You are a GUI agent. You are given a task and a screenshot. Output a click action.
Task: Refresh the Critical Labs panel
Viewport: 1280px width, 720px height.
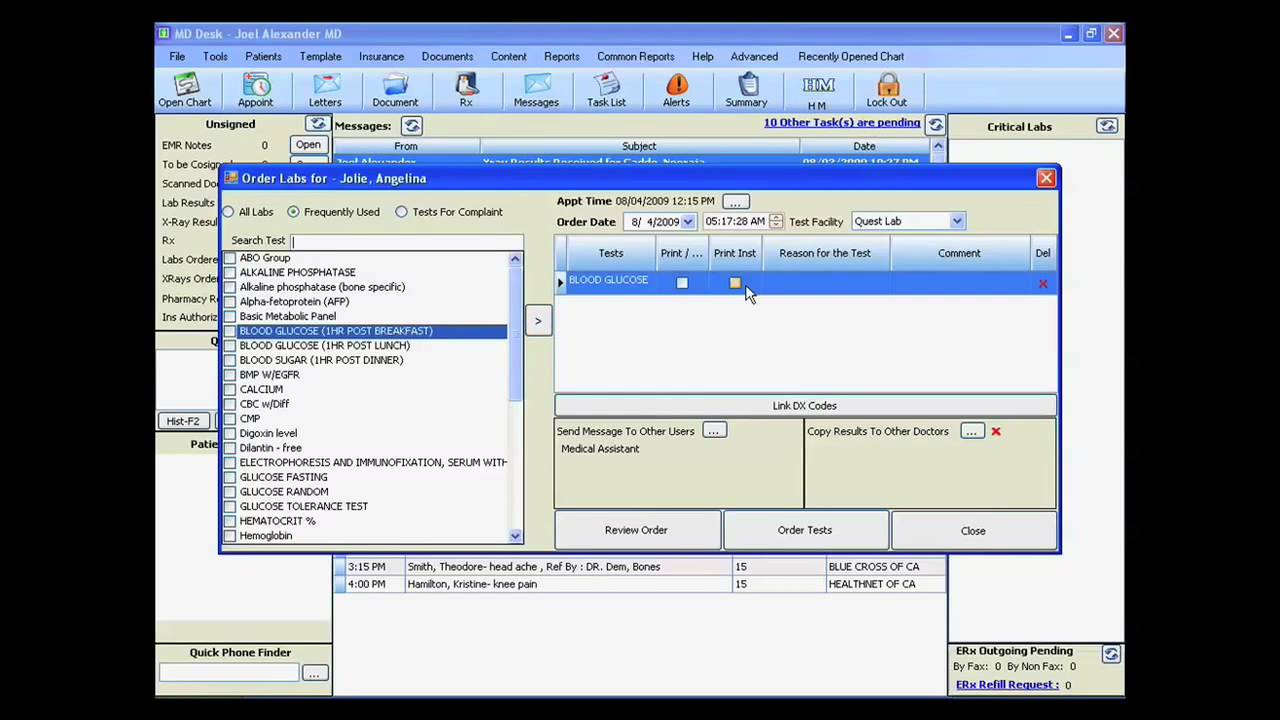coord(1107,126)
